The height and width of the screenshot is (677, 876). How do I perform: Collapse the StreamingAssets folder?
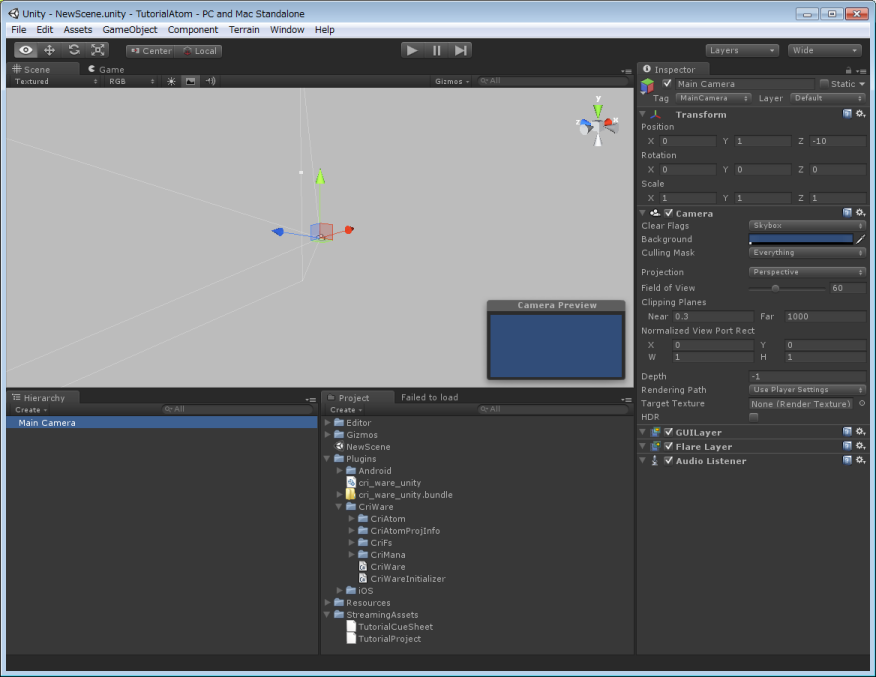(x=327, y=614)
